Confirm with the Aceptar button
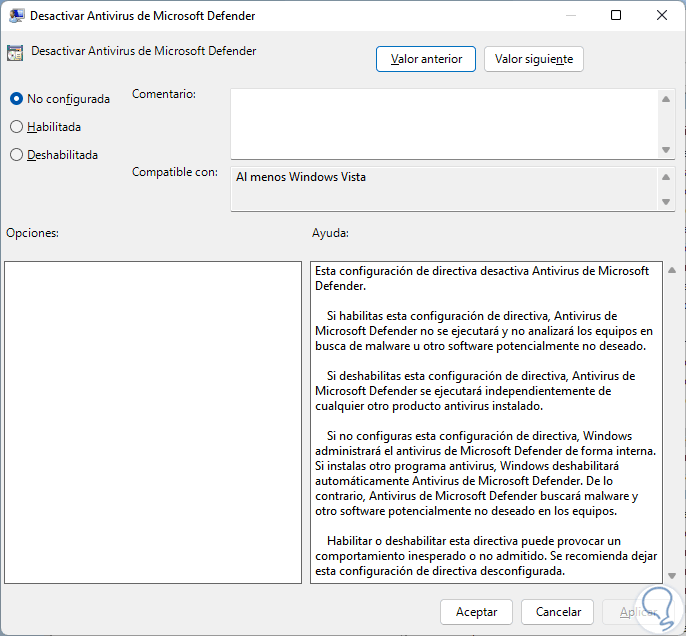This screenshot has width=686, height=636. pyautogui.click(x=476, y=612)
